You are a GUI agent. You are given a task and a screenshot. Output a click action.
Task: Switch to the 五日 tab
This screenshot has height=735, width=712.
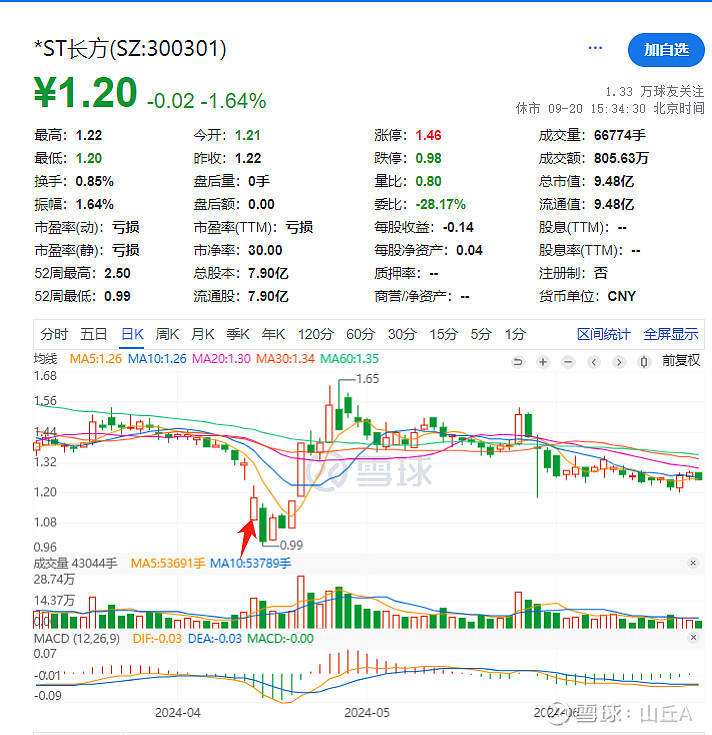tap(94, 334)
